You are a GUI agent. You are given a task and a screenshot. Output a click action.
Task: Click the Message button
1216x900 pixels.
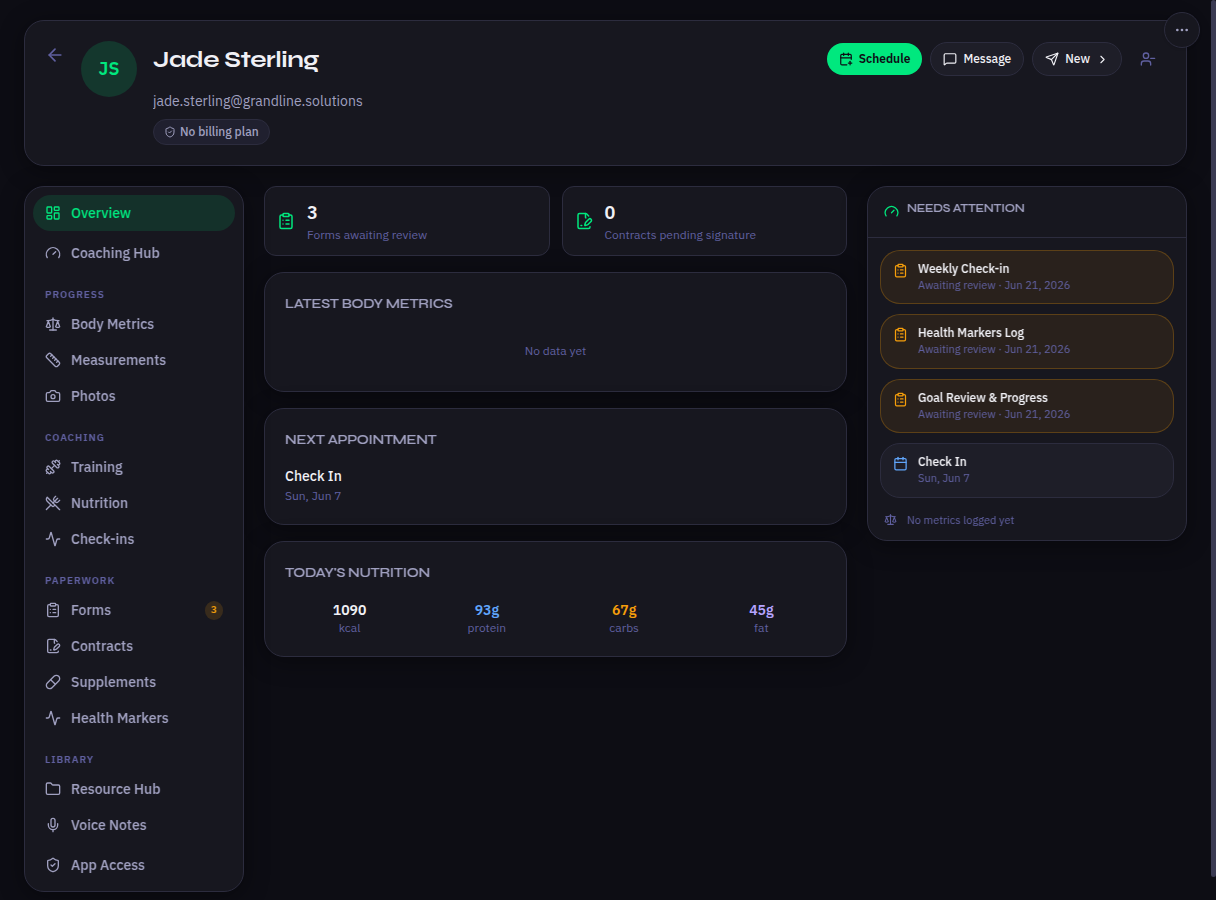tap(977, 59)
